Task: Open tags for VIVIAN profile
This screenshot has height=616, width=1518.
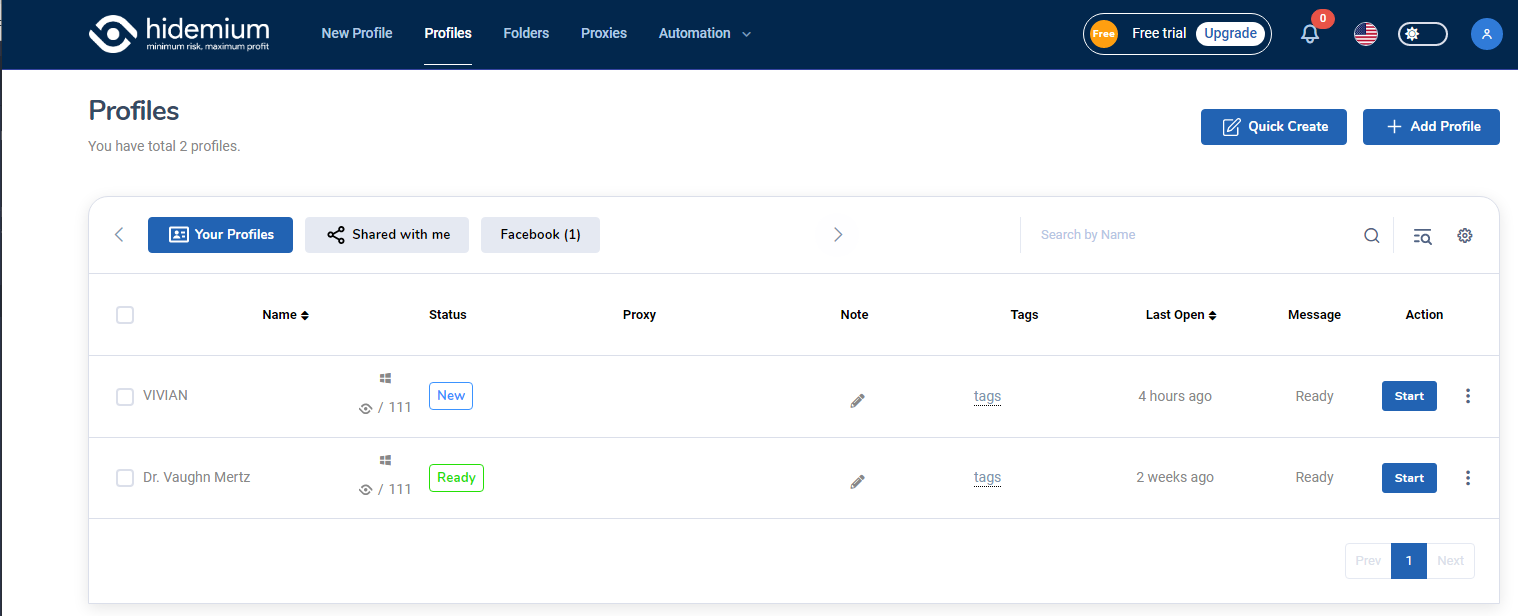Action: pyautogui.click(x=986, y=396)
